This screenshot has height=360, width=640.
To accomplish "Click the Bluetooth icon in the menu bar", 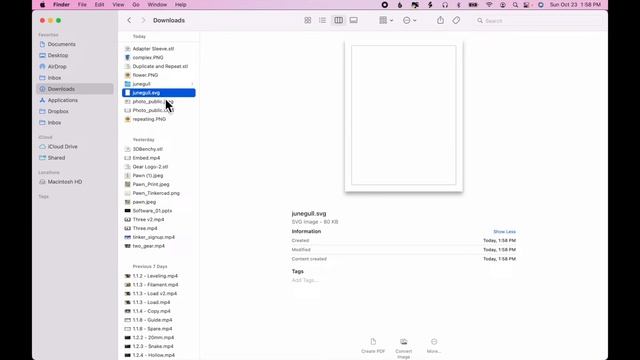I will (458, 5).
